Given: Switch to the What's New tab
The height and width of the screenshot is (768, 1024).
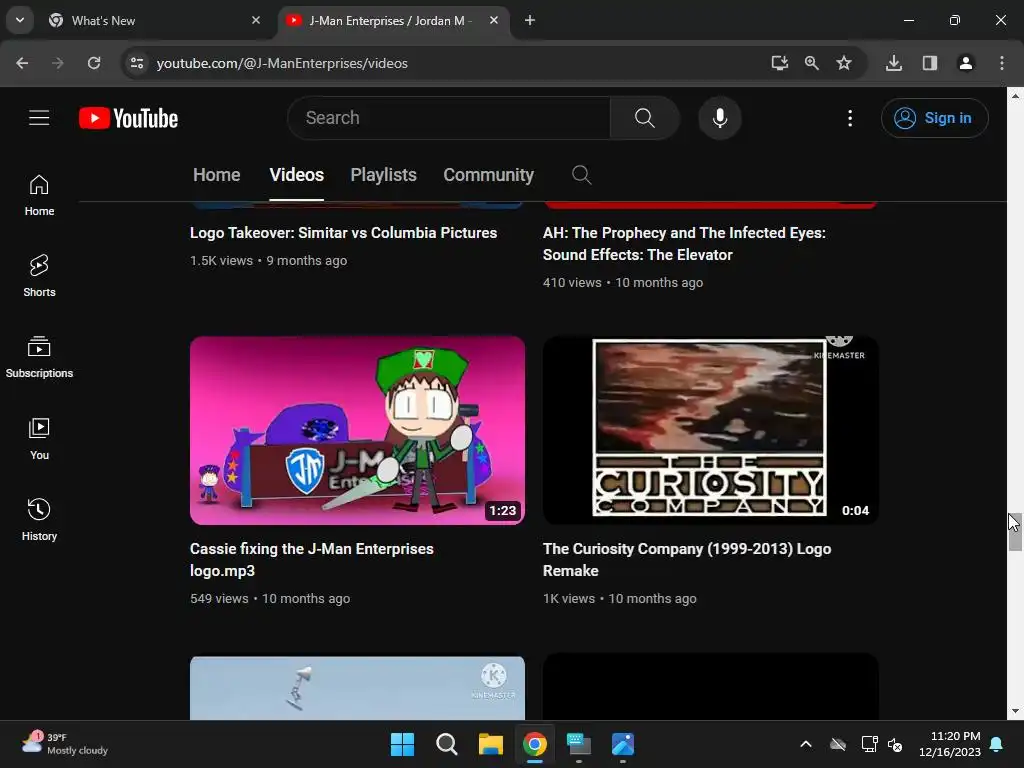Looking at the screenshot, I should (x=154, y=20).
